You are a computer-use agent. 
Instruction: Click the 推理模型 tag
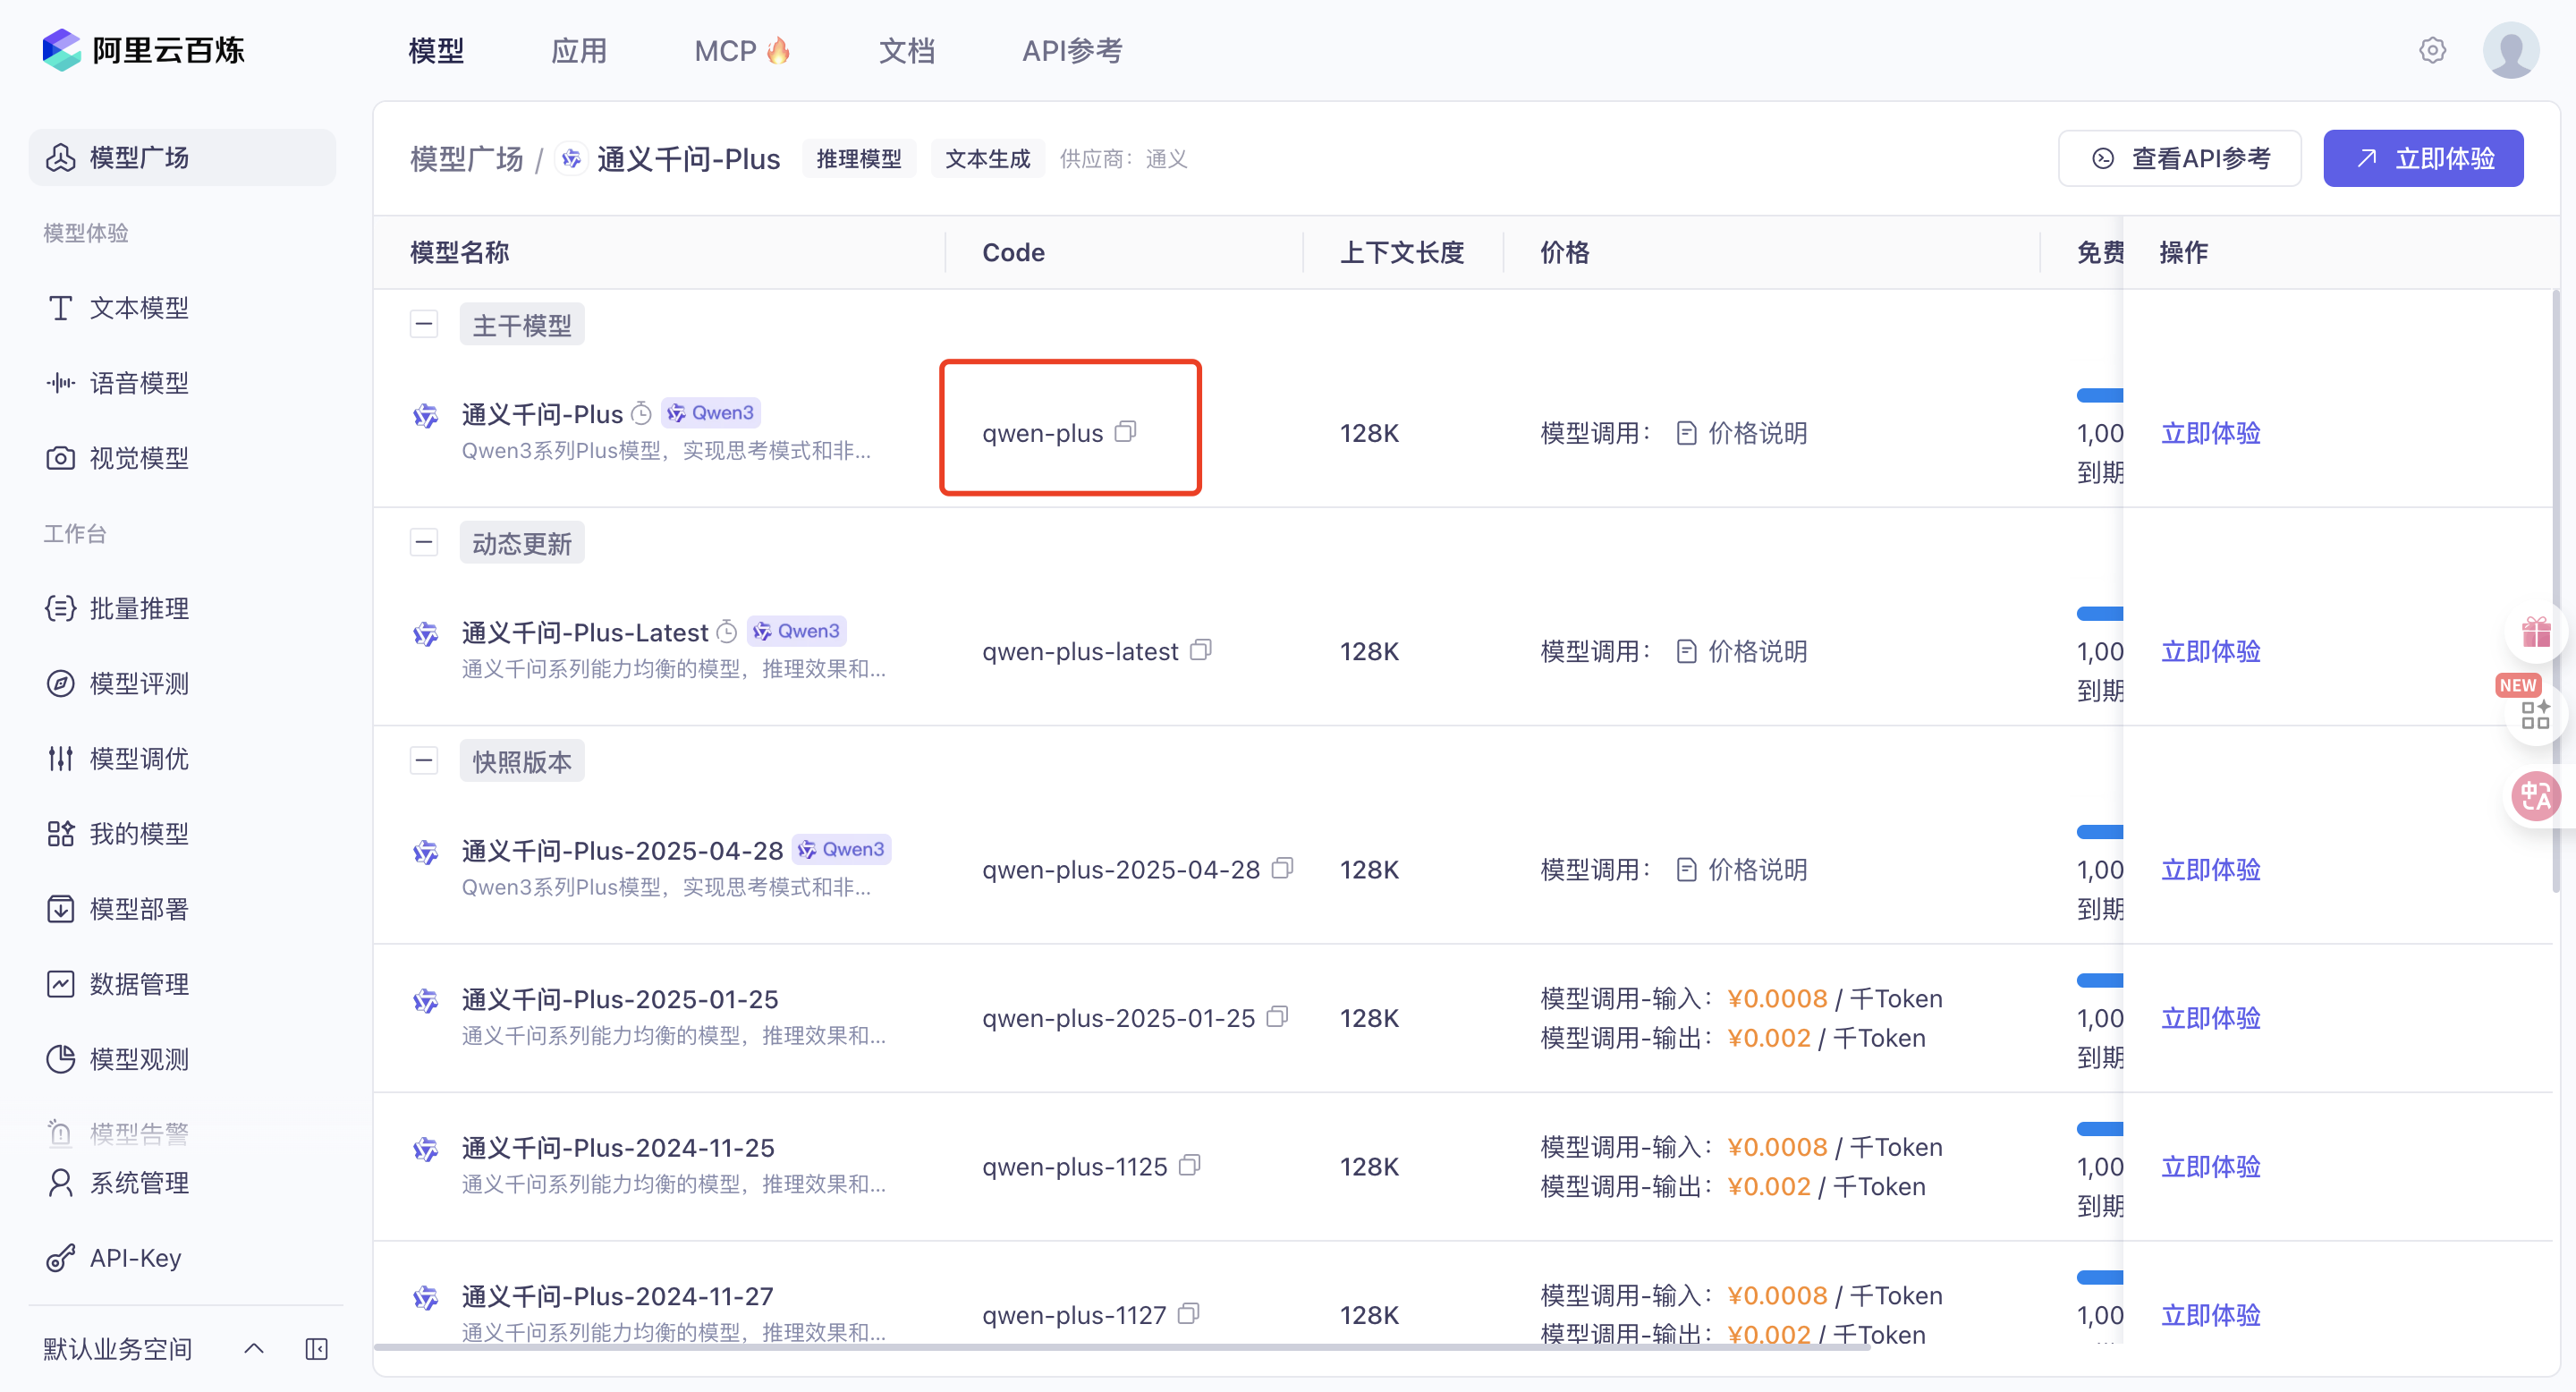[x=859, y=158]
